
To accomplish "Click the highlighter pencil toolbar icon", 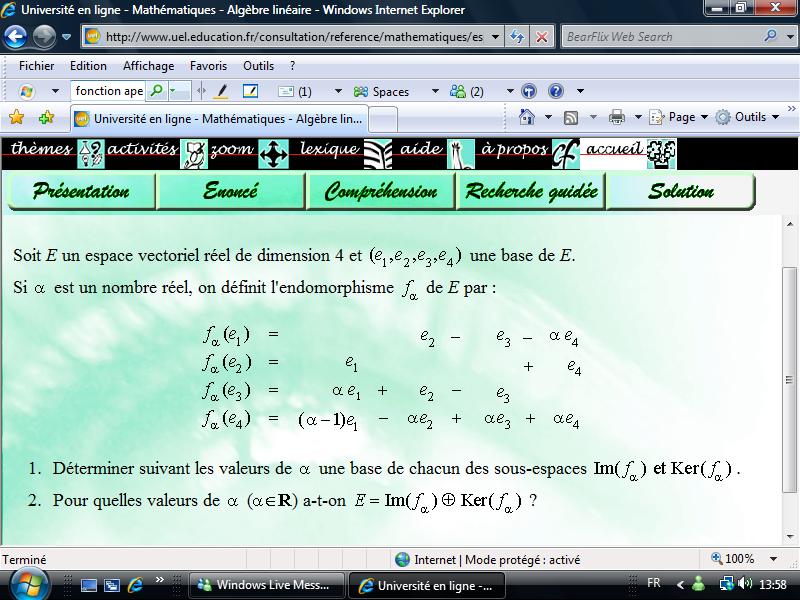I will 221,91.
